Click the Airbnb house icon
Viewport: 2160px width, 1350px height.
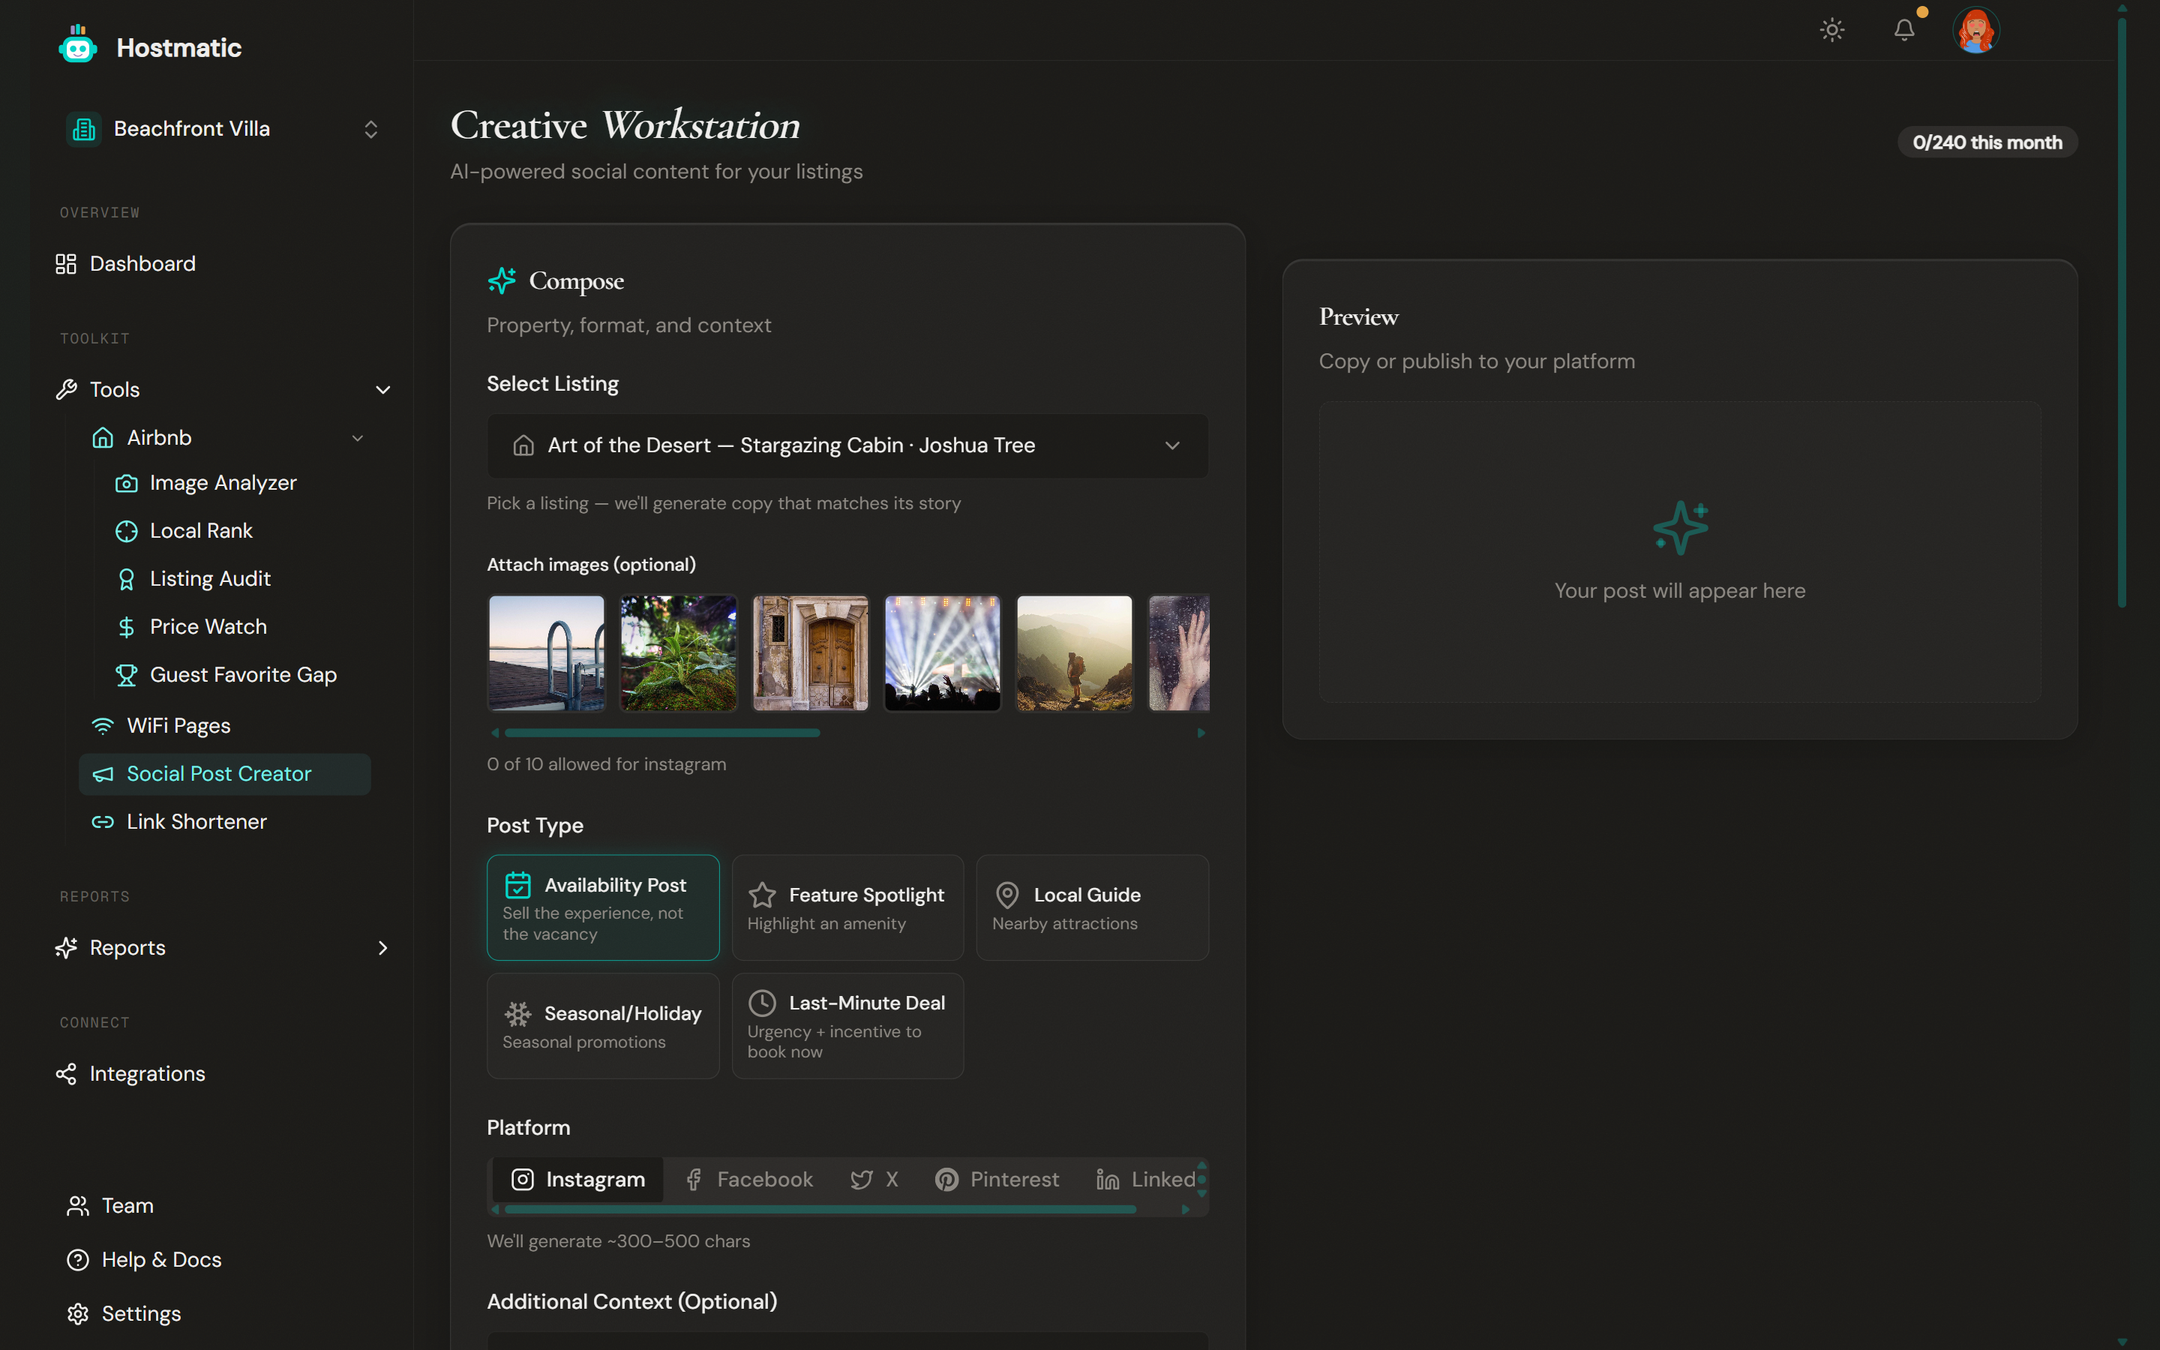pyautogui.click(x=103, y=438)
